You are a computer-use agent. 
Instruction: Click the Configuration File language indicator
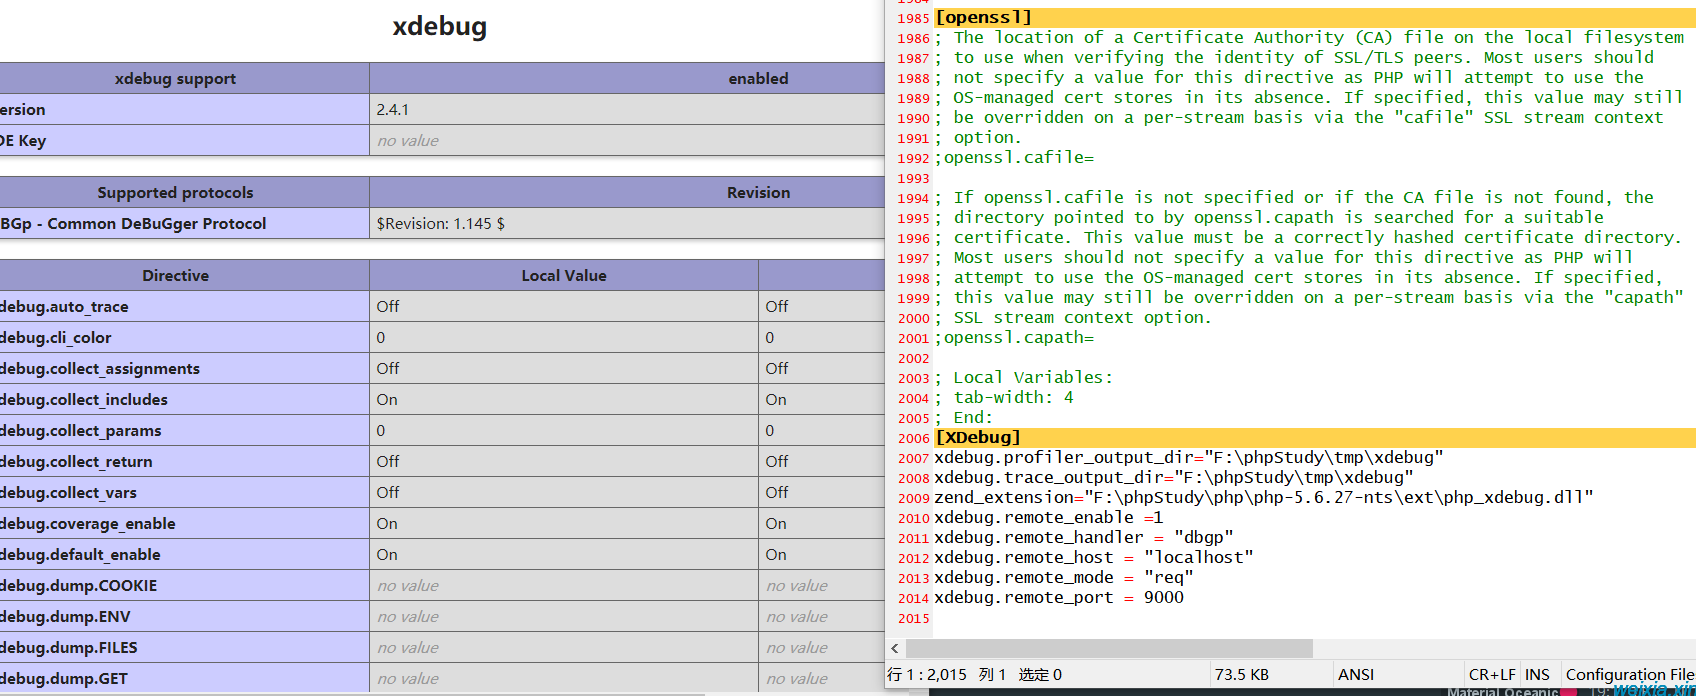tap(1630, 675)
